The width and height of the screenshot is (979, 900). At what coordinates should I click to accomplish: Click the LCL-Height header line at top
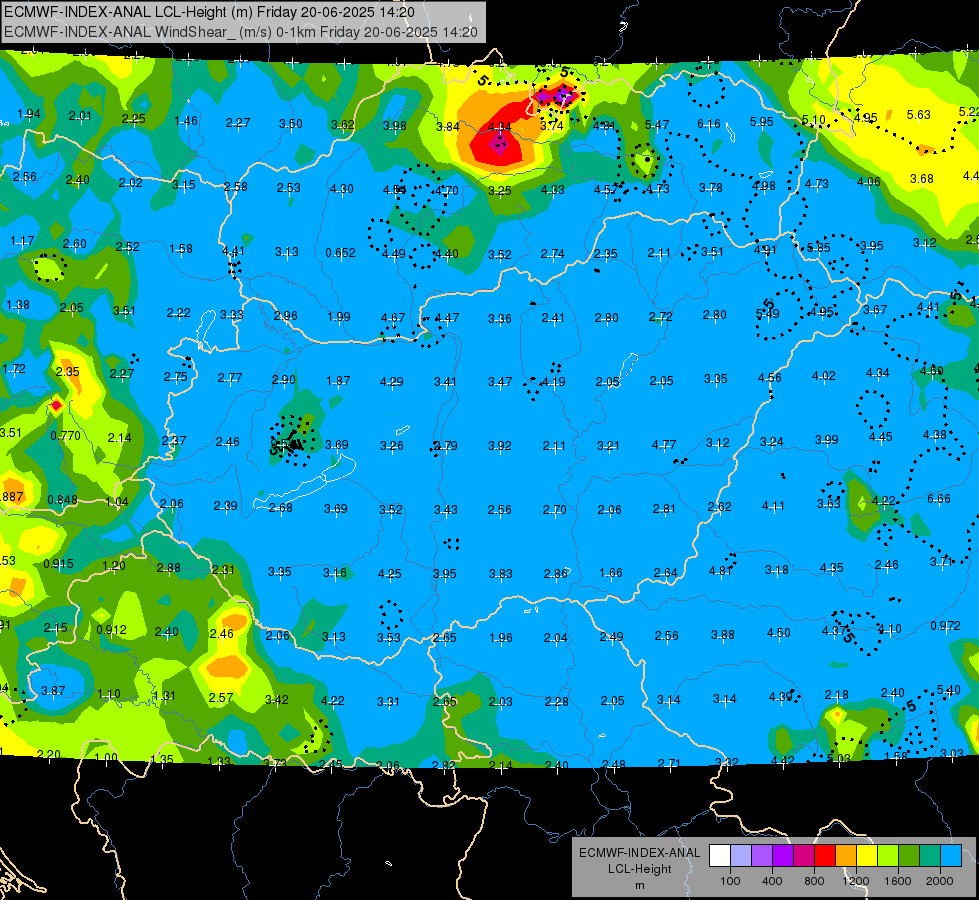(x=209, y=12)
